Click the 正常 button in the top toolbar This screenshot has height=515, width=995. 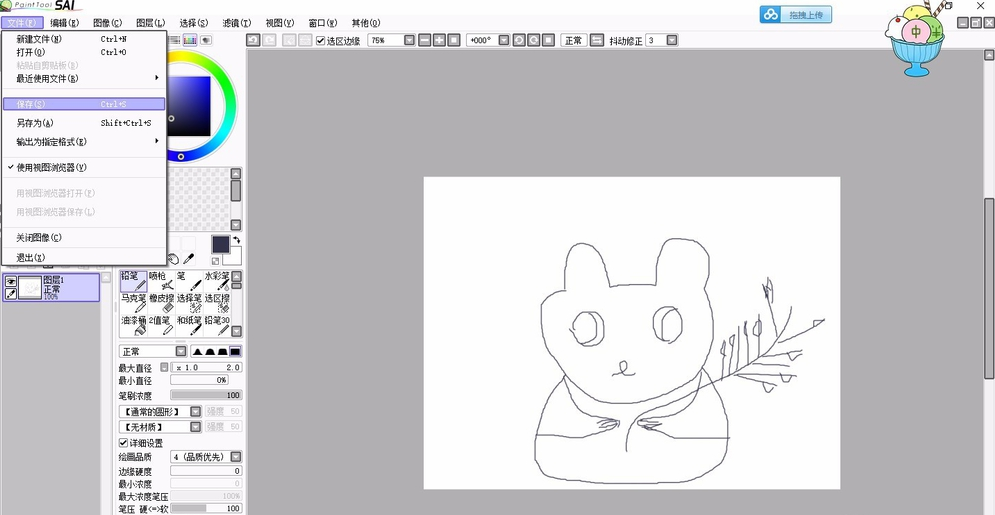coord(573,41)
